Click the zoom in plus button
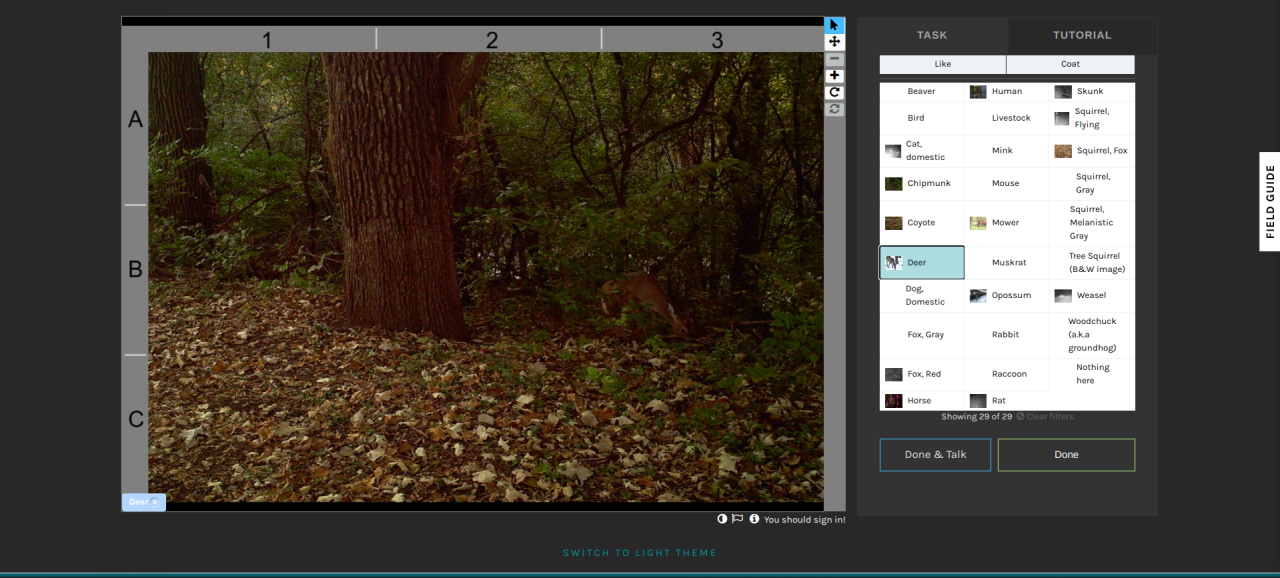1280x578 pixels. click(834, 76)
